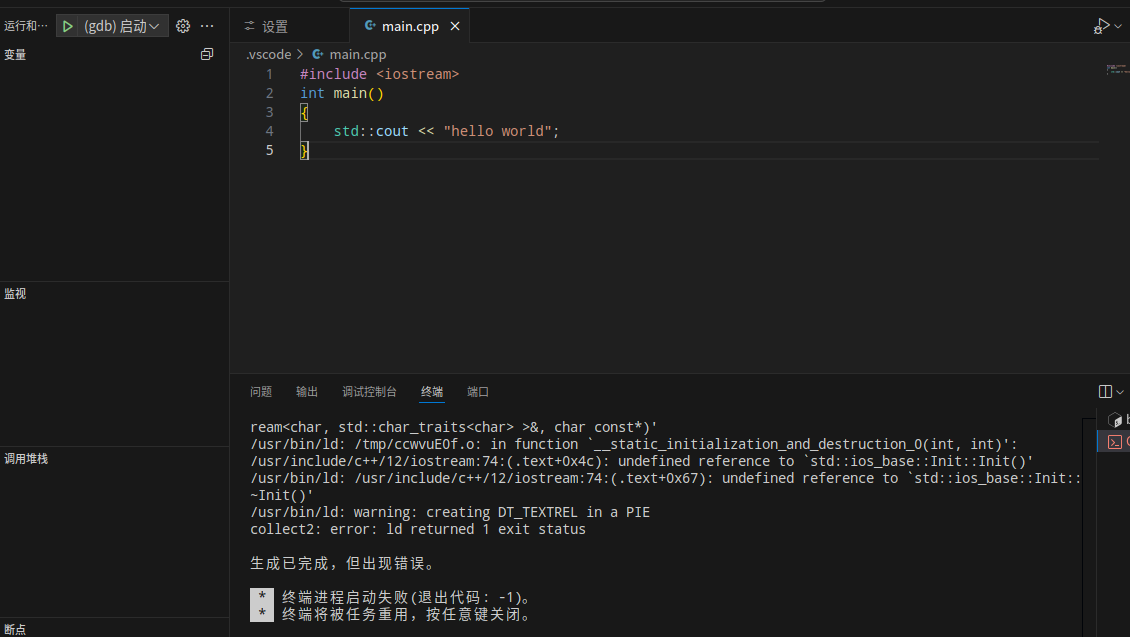Collapse the 变量 section header

(115, 55)
